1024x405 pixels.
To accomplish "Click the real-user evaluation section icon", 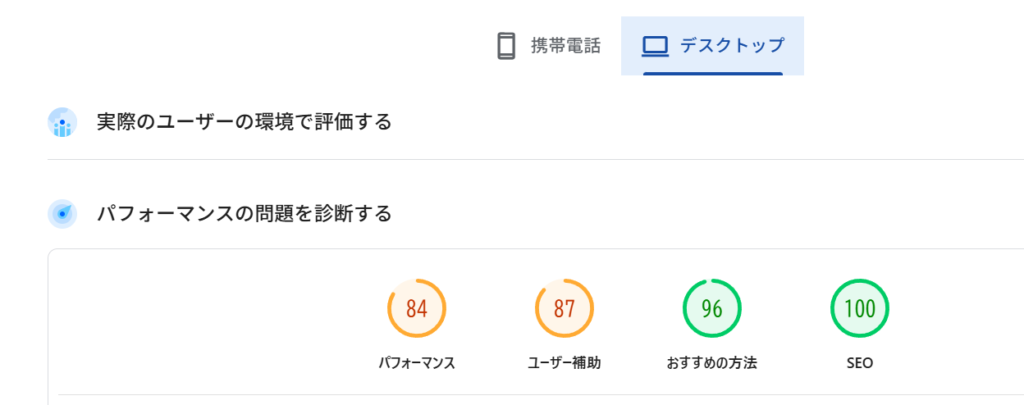I will [x=63, y=123].
